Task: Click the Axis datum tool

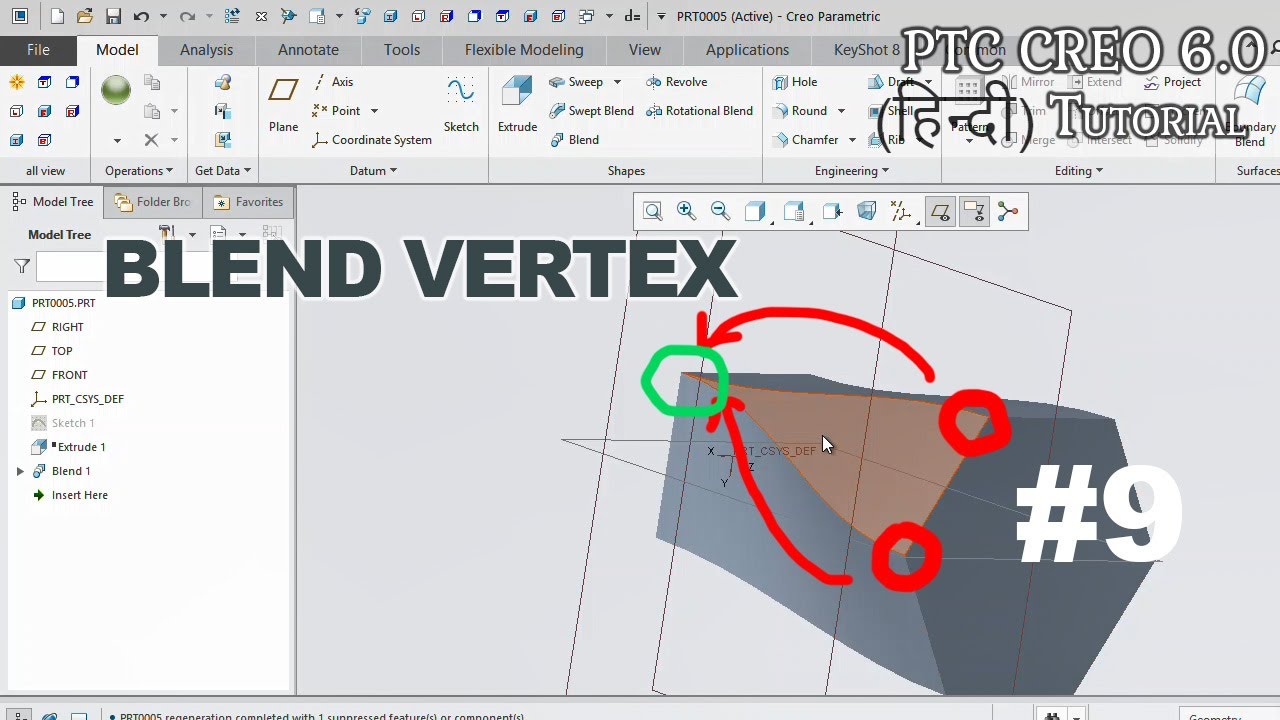Action: point(332,82)
